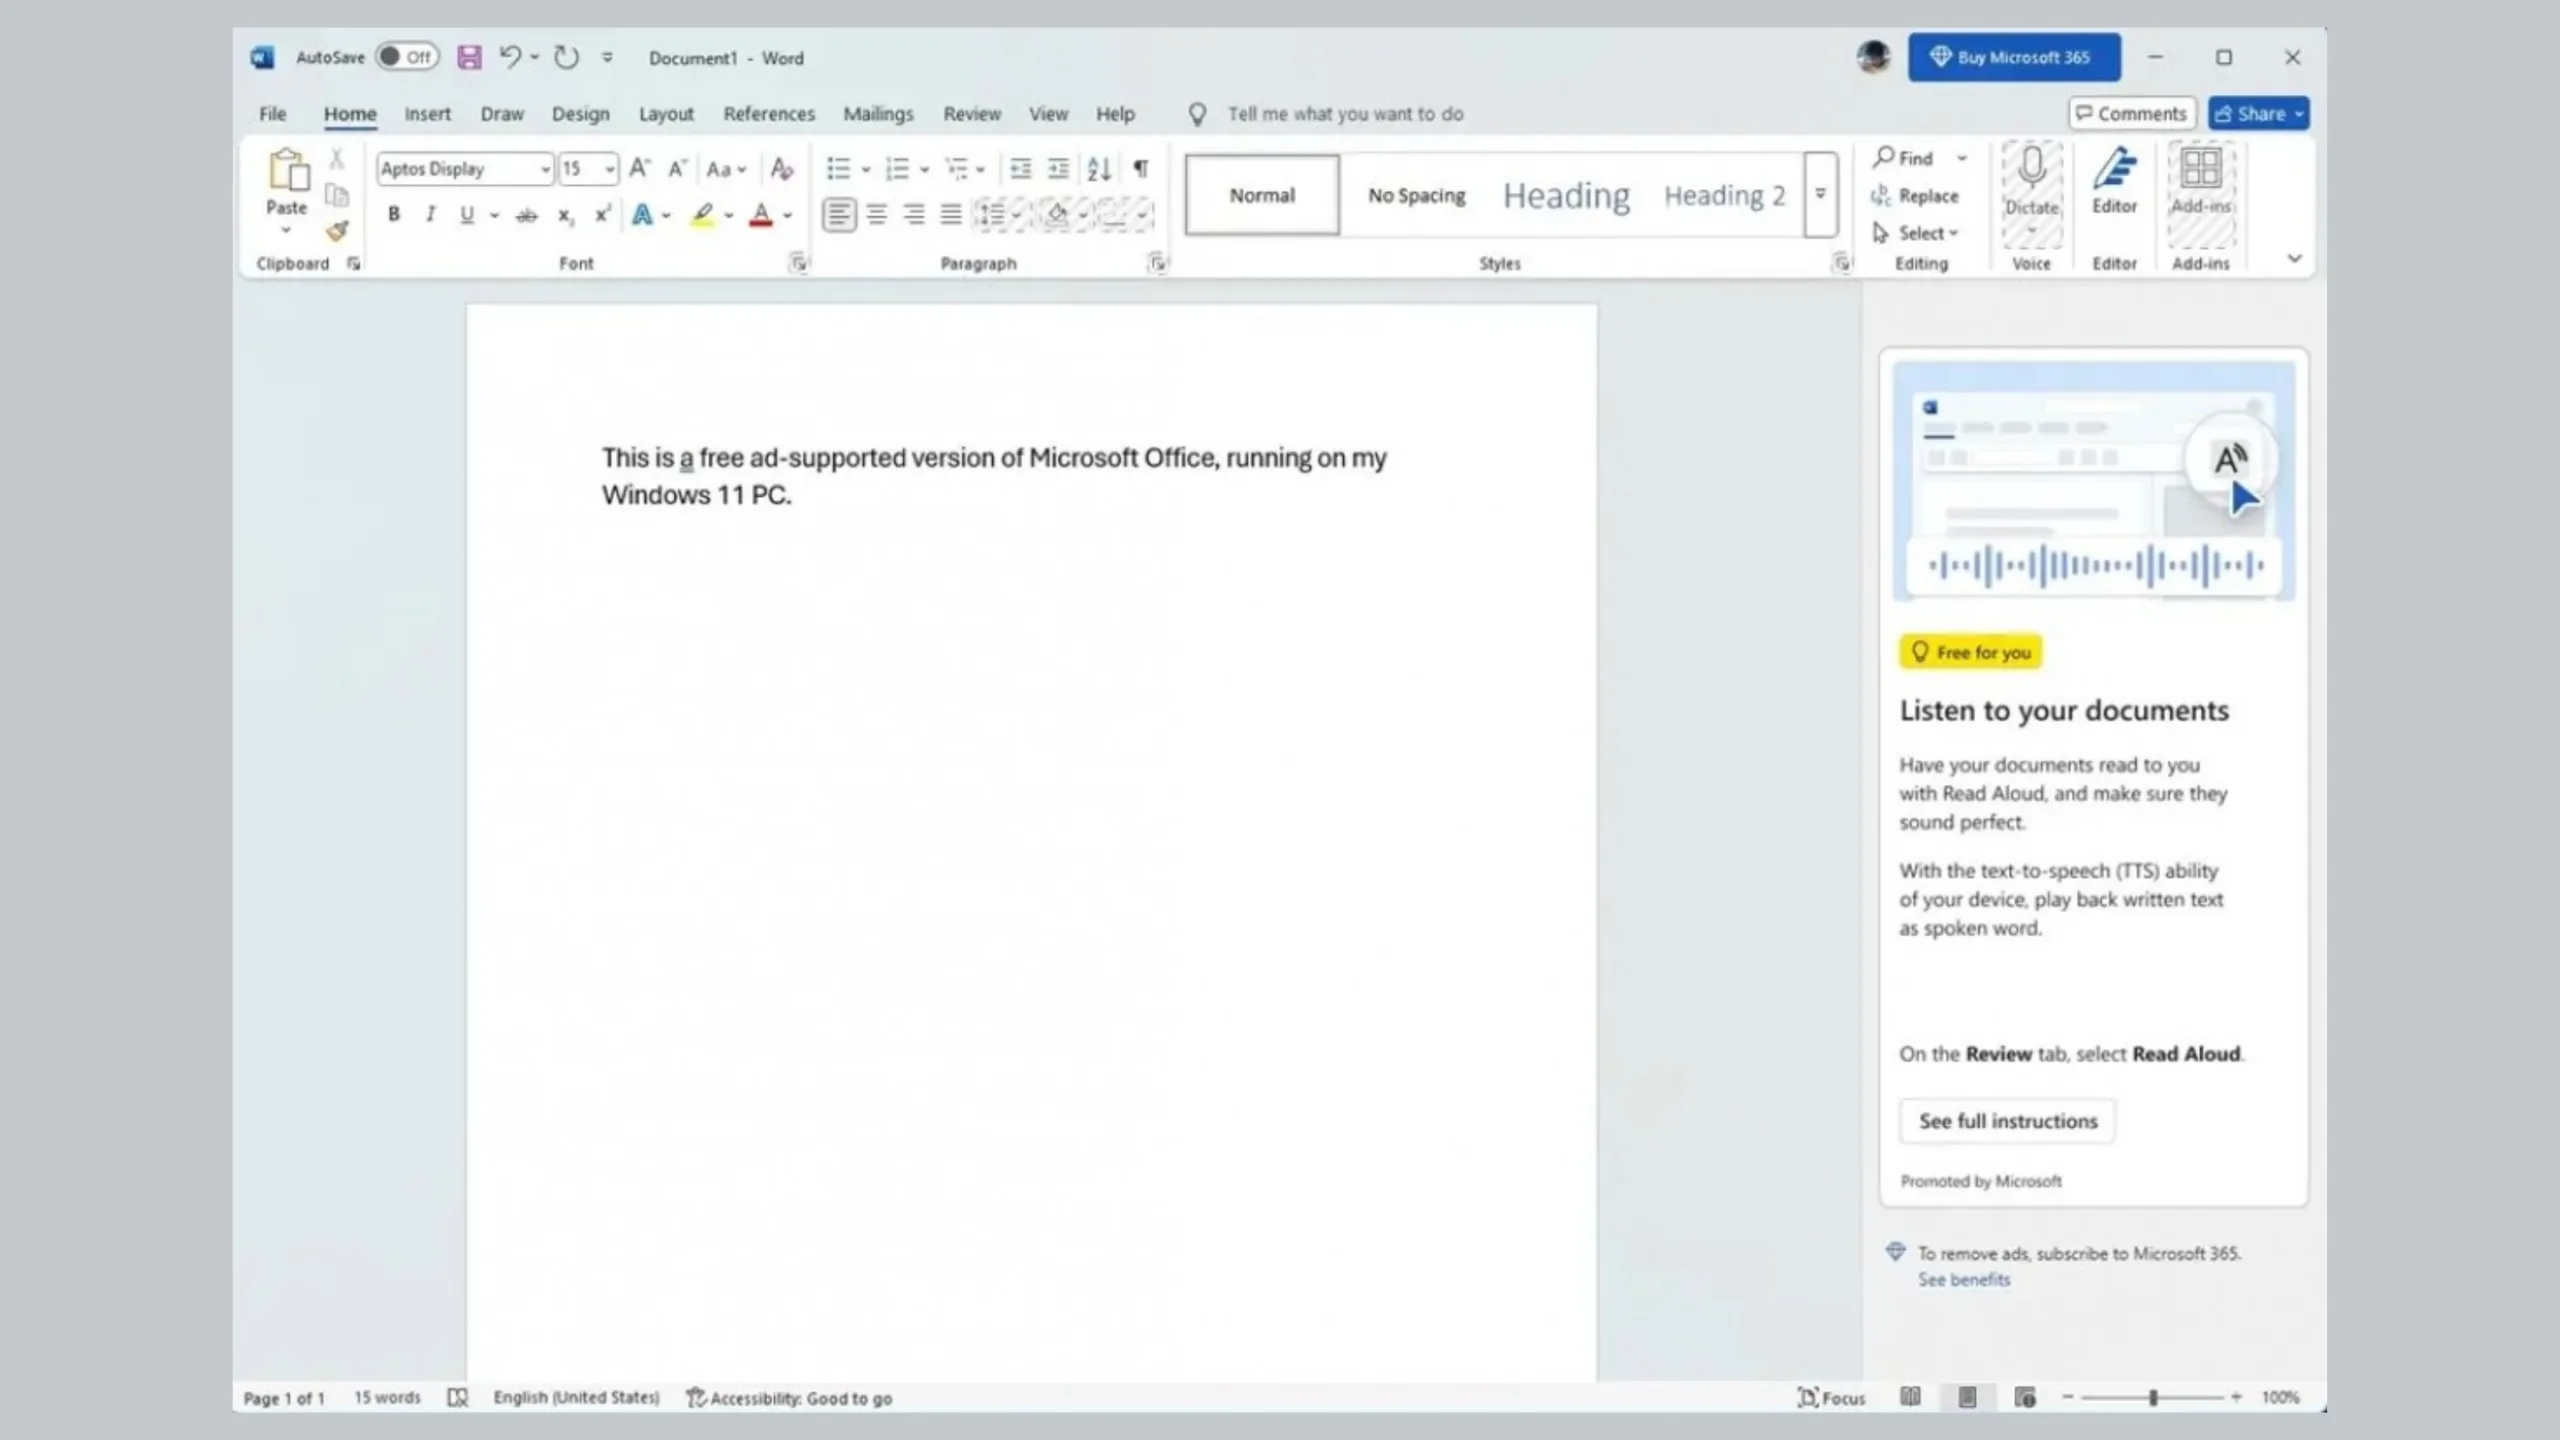Clear all formatting icon
Image resolution: width=2560 pixels, height=1440 pixels.
pos(782,168)
